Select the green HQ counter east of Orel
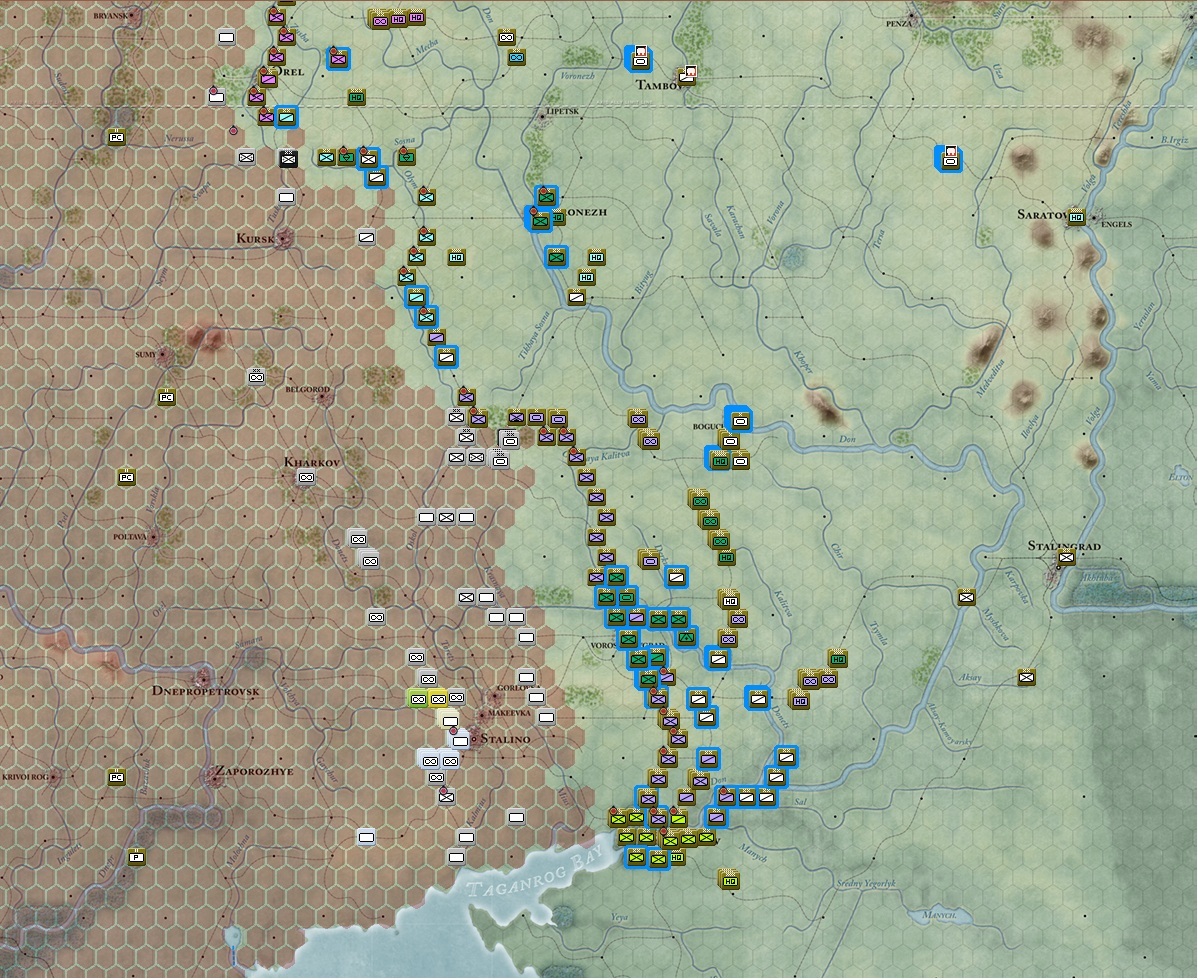 tap(356, 97)
